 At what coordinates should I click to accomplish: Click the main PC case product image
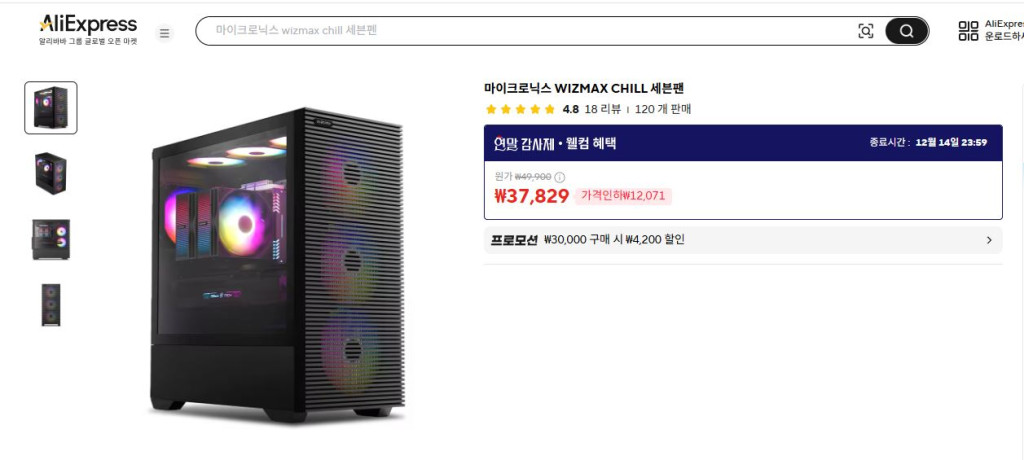(x=278, y=265)
